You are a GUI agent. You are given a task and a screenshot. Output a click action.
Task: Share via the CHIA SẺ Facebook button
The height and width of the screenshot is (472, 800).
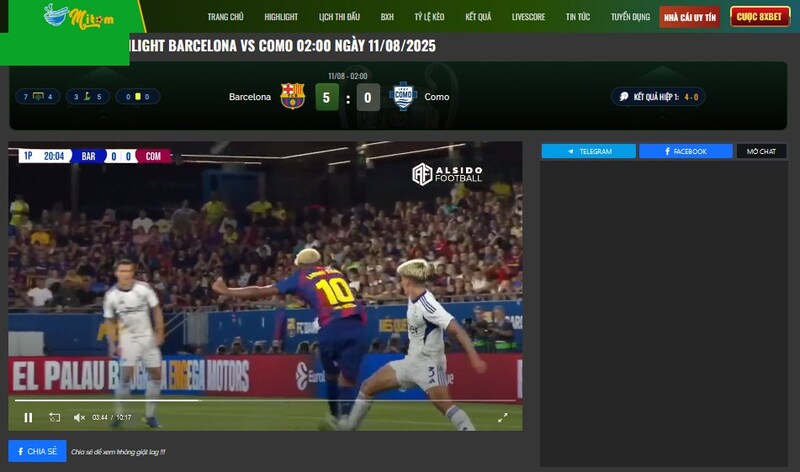point(37,451)
